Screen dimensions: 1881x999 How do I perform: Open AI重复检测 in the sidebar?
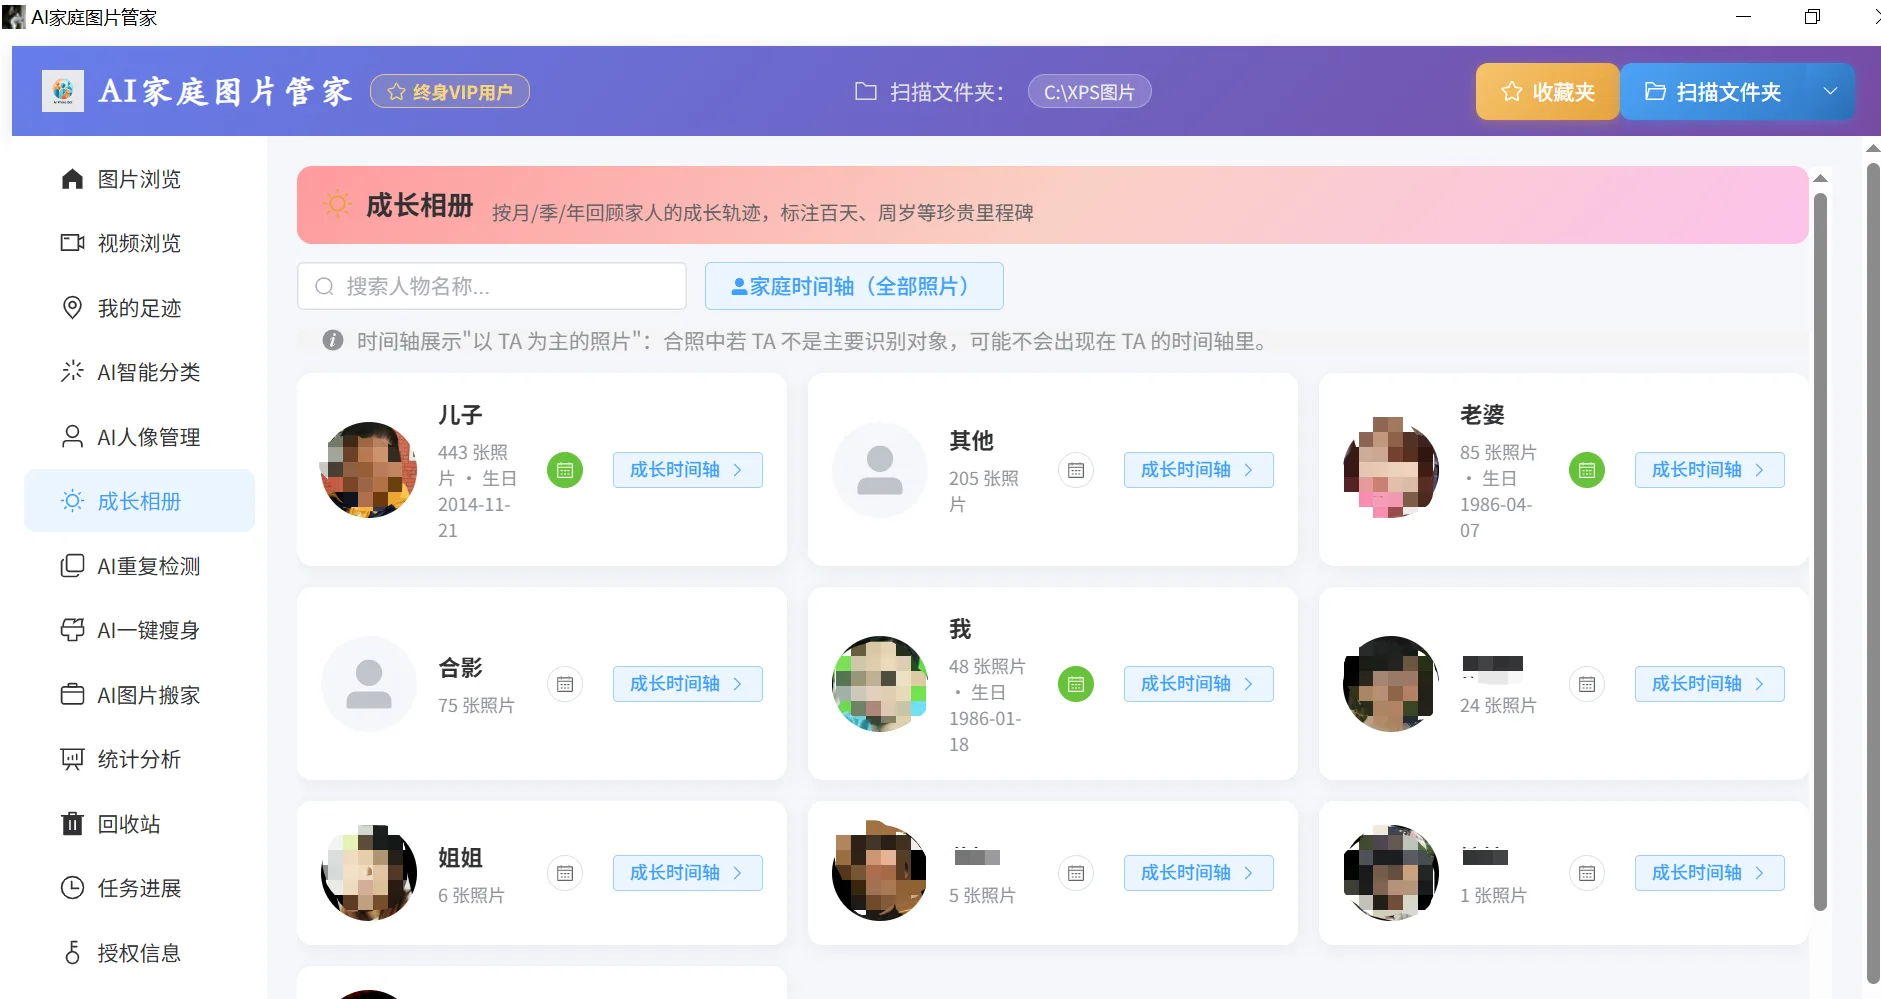point(139,566)
